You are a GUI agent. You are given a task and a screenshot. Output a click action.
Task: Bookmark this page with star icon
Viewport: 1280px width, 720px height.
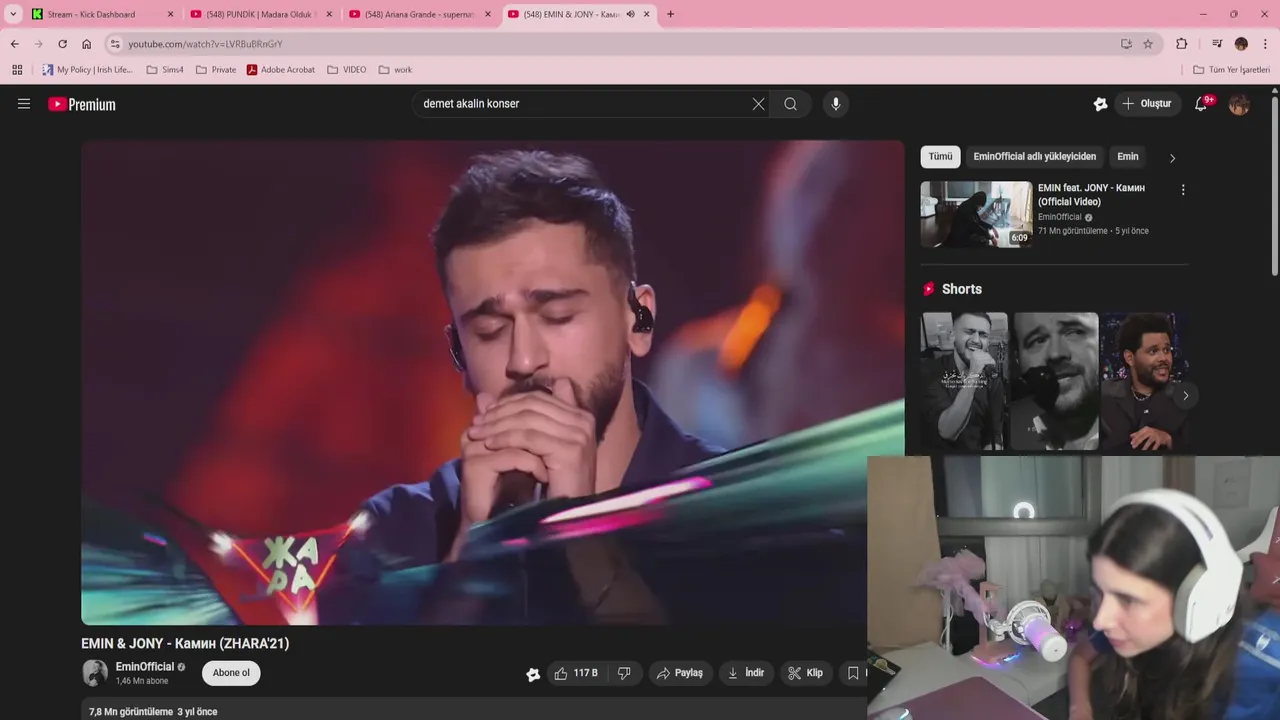[1148, 44]
